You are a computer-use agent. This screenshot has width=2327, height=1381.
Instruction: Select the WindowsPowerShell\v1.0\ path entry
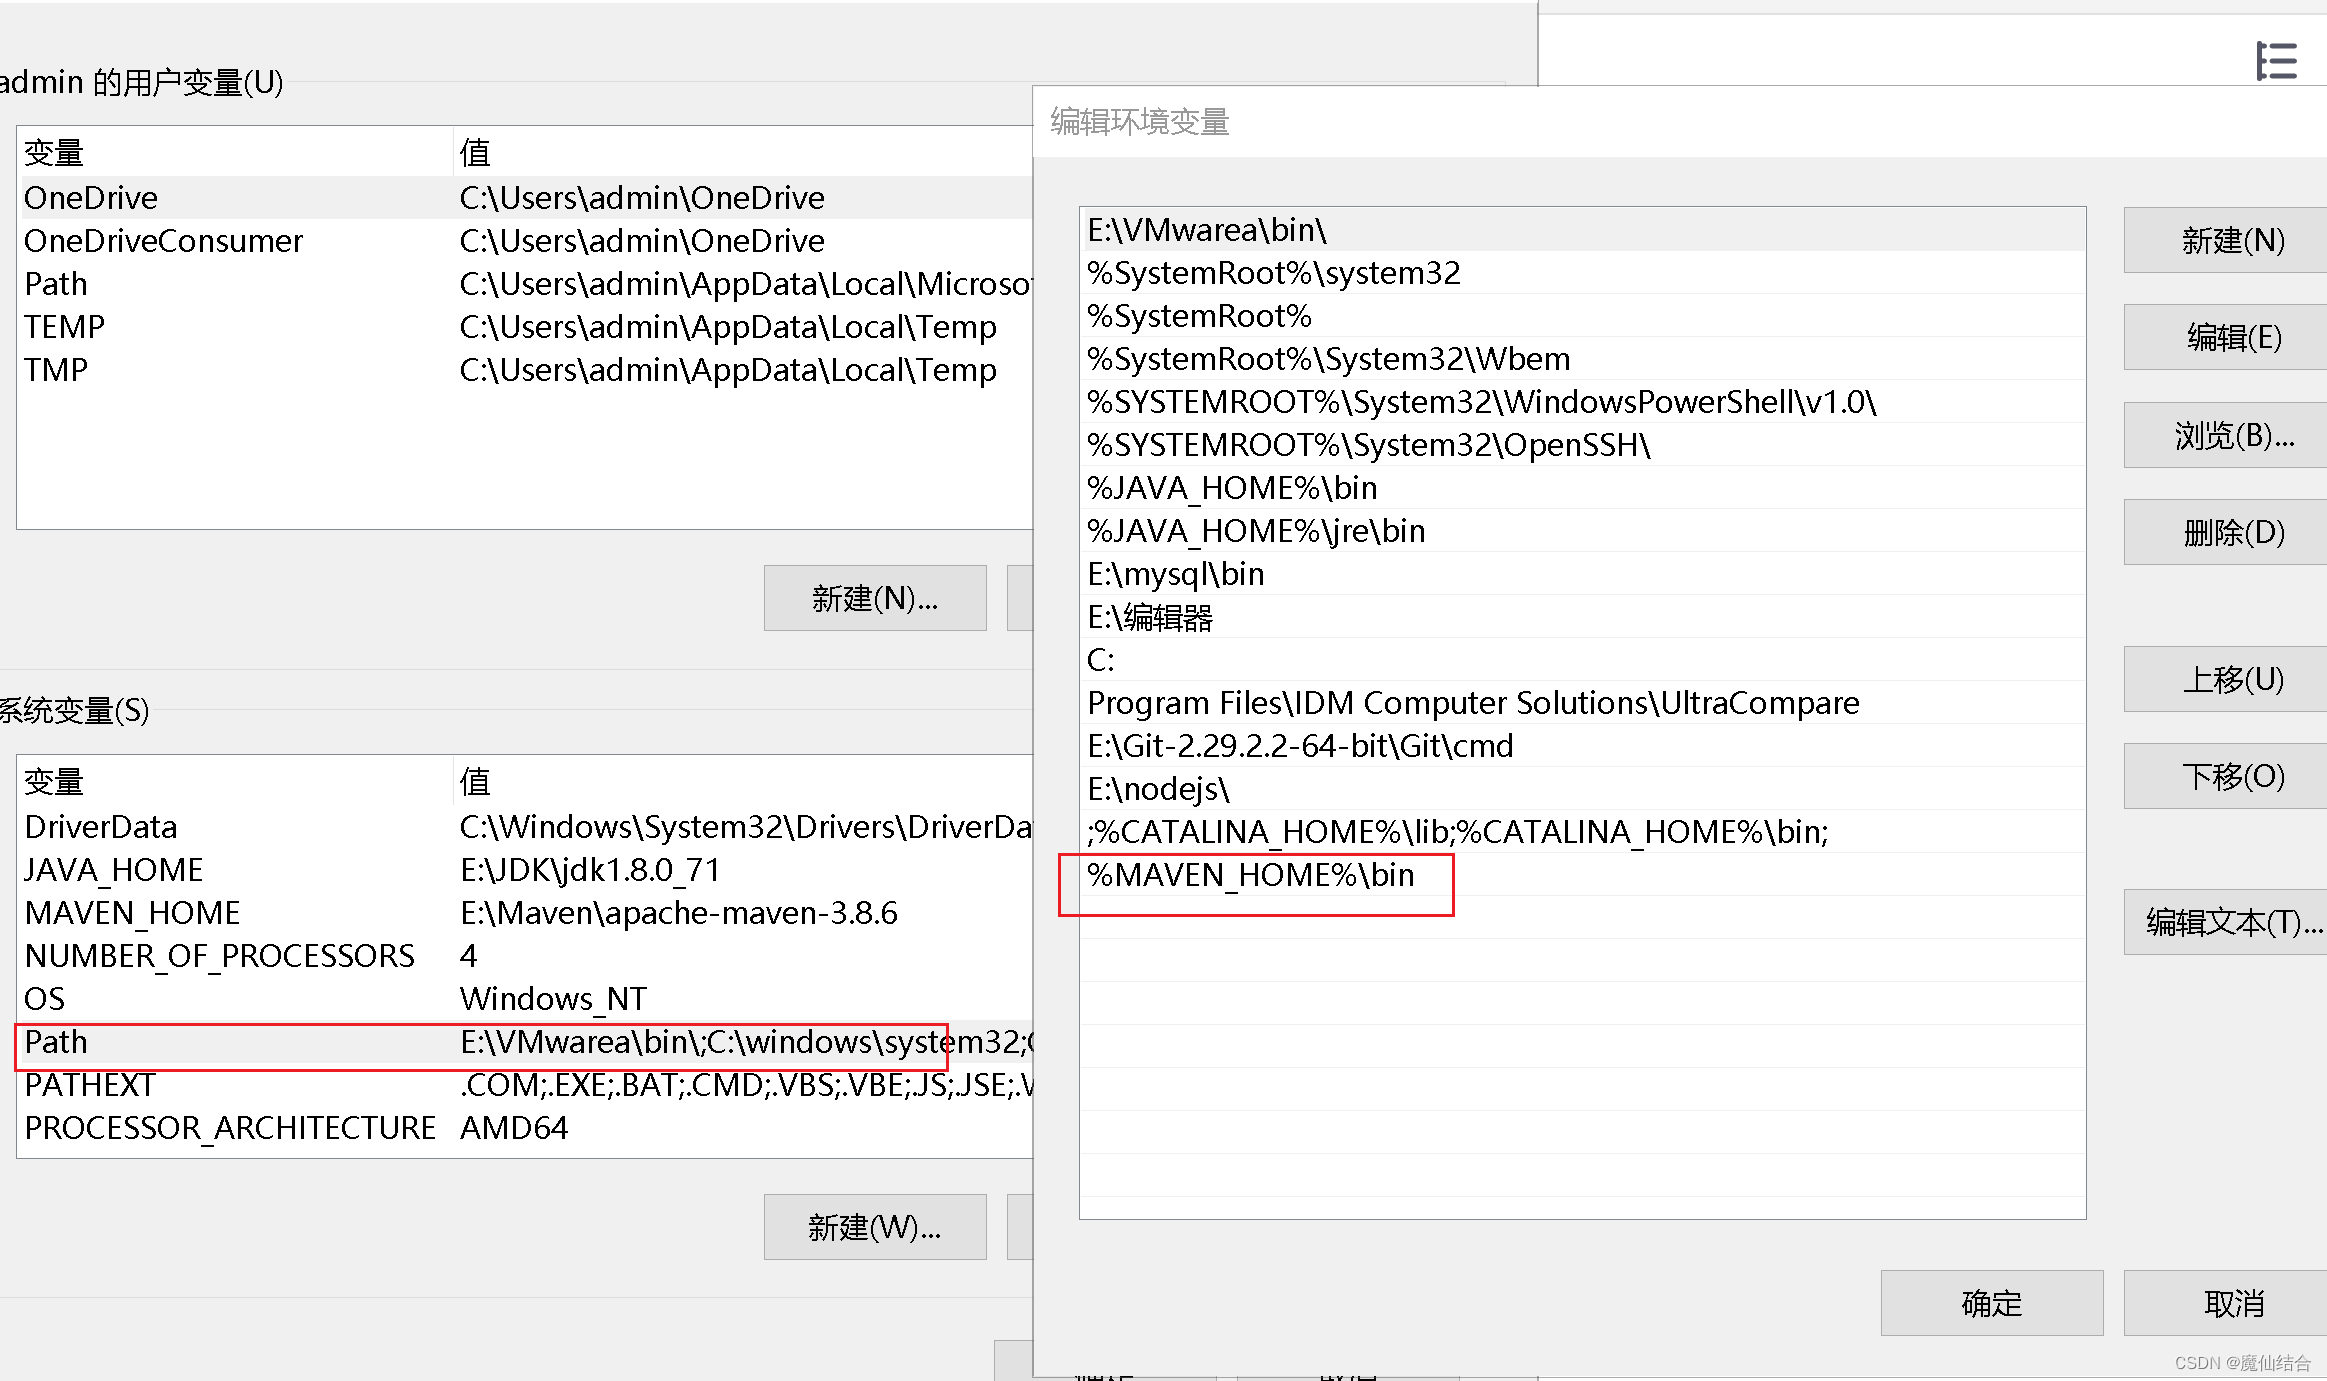pos(1583,402)
